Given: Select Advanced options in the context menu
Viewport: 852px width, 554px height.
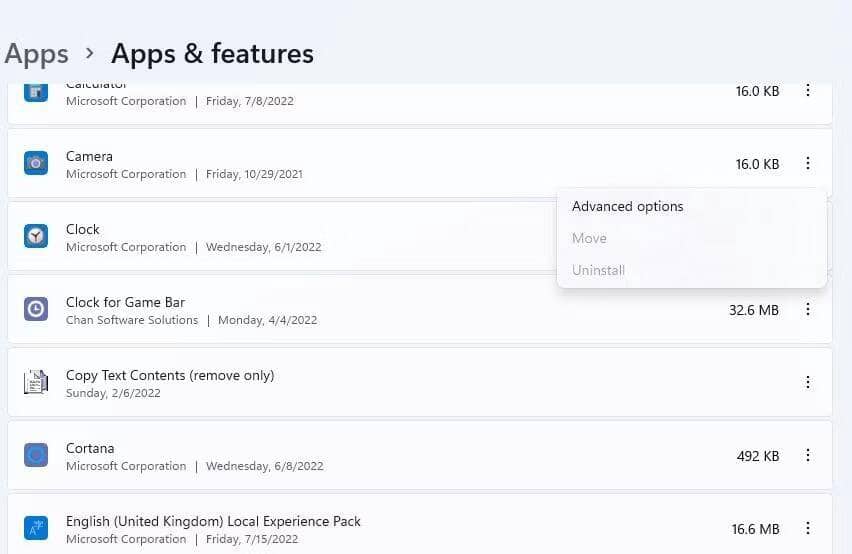Looking at the screenshot, I should (628, 206).
